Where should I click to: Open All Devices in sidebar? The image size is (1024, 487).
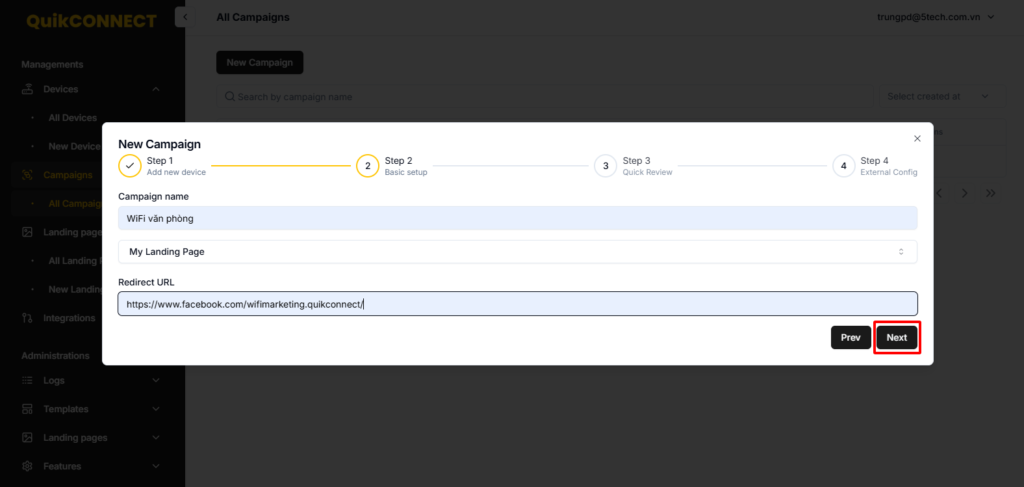coord(72,118)
